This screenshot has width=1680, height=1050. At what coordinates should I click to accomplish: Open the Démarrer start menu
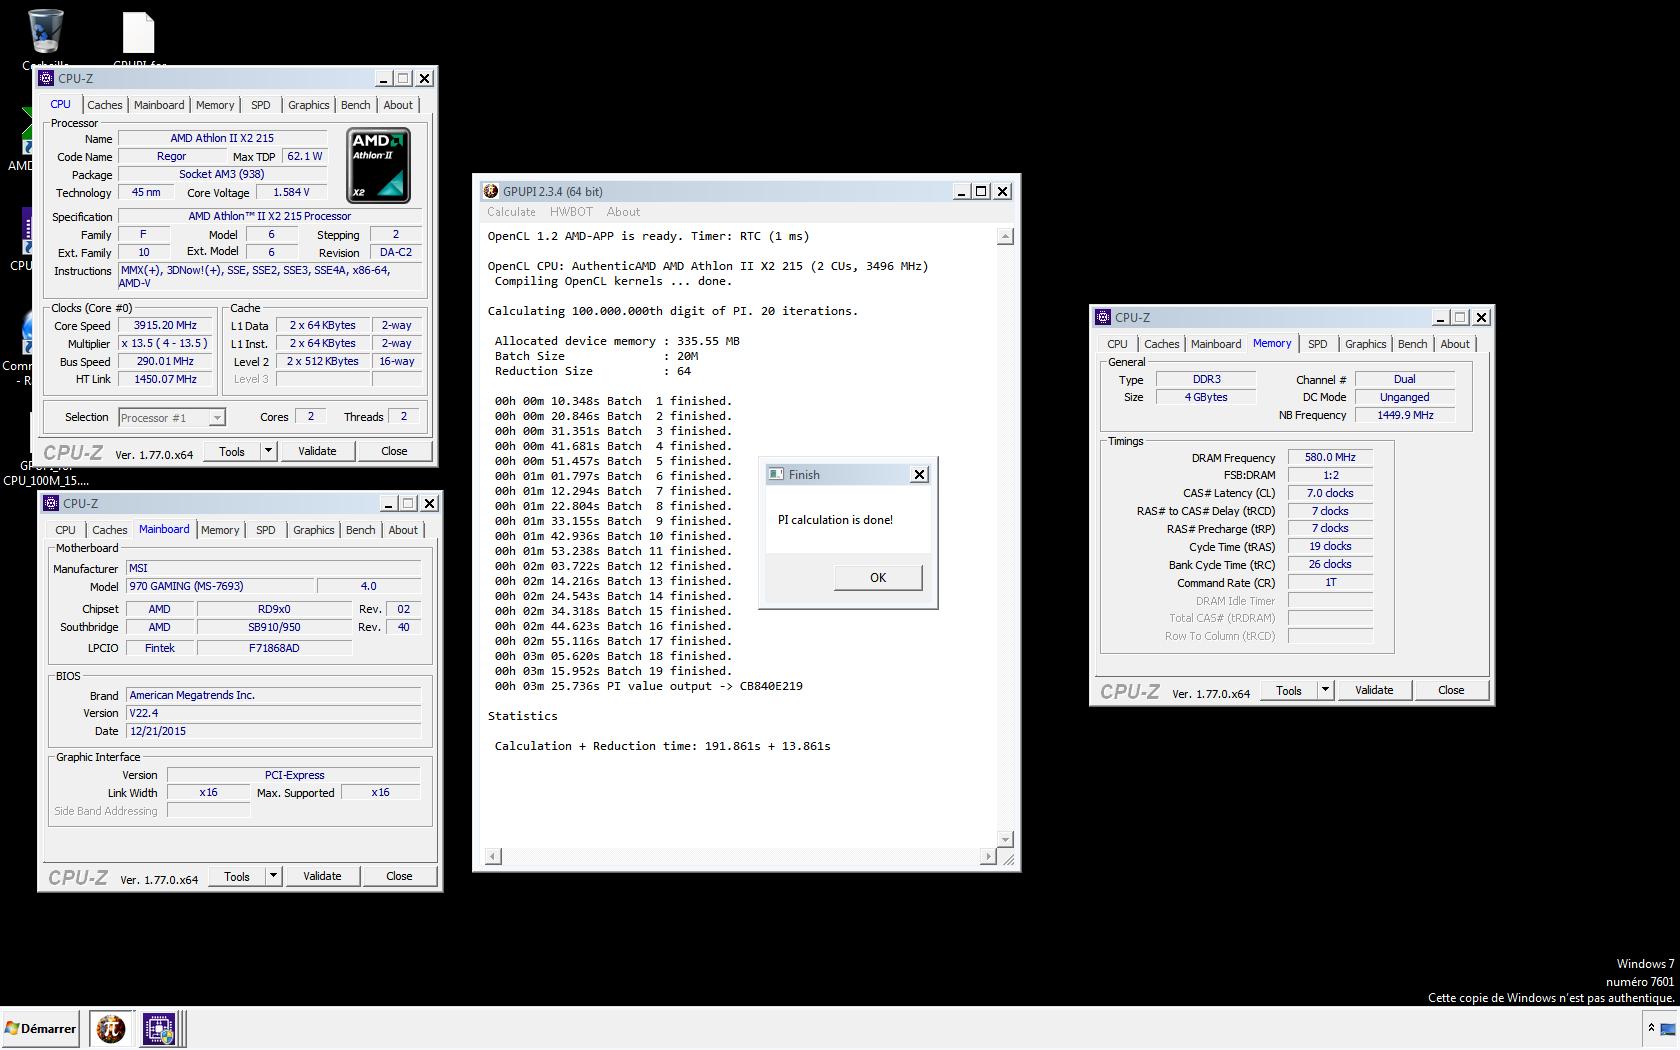(x=41, y=1028)
